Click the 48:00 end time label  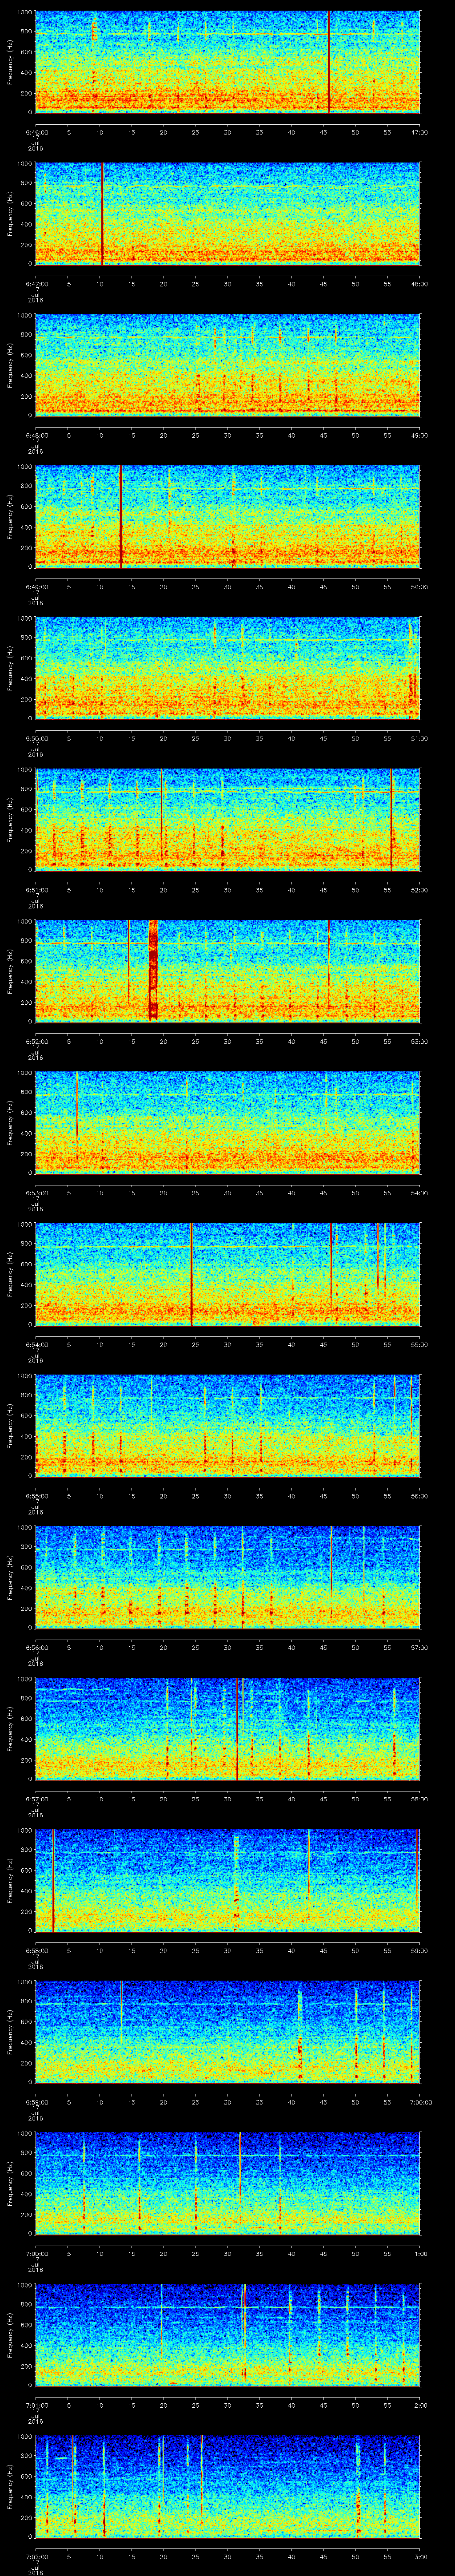click(420, 284)
